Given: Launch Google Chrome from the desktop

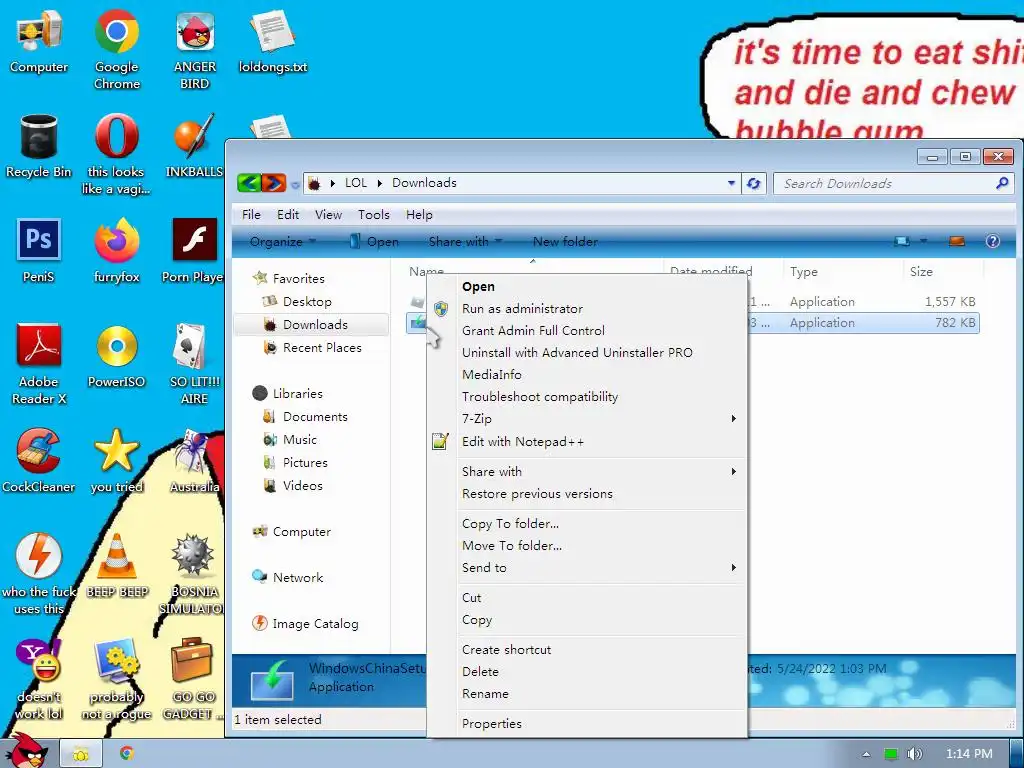Looking at the screenshot, I should click(117, 49).
